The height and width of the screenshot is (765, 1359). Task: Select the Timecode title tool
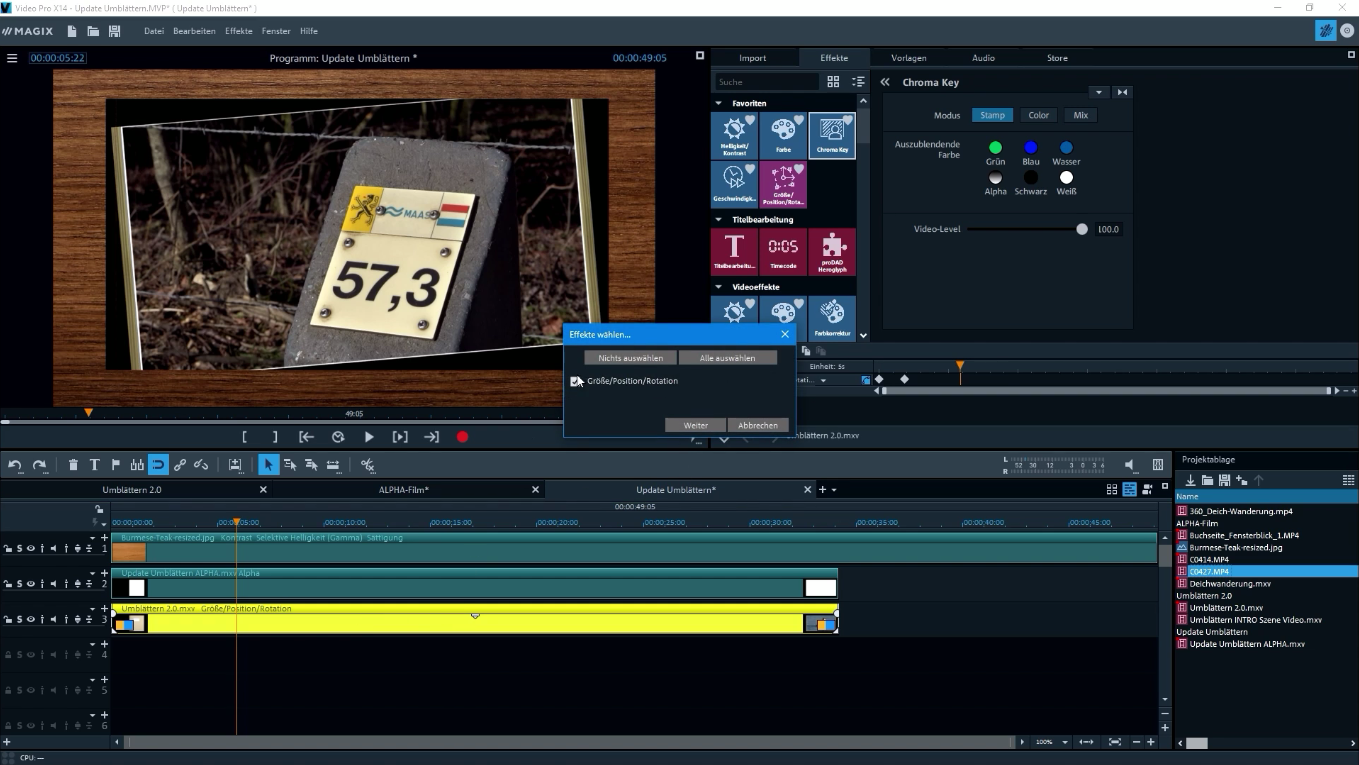(x=783, y=251)
